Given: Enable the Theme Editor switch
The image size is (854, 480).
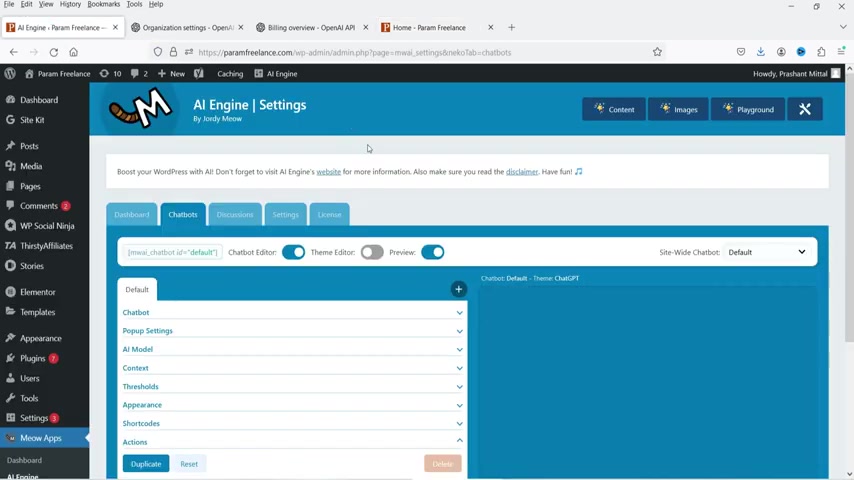Looking at the screenshot, I should 372,252.
